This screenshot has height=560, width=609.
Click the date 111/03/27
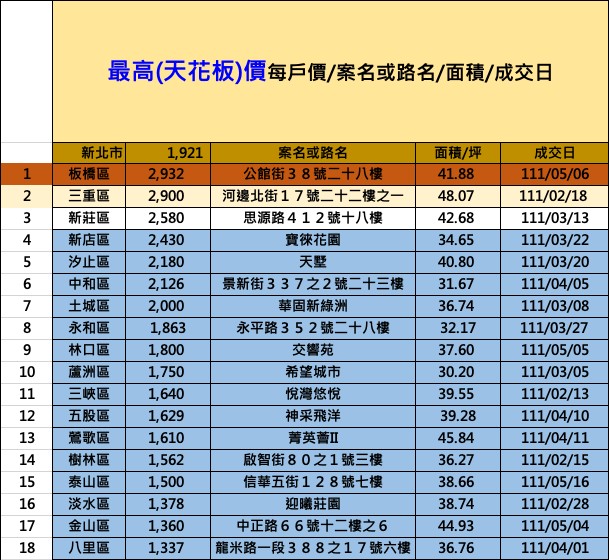pos(554,328)
